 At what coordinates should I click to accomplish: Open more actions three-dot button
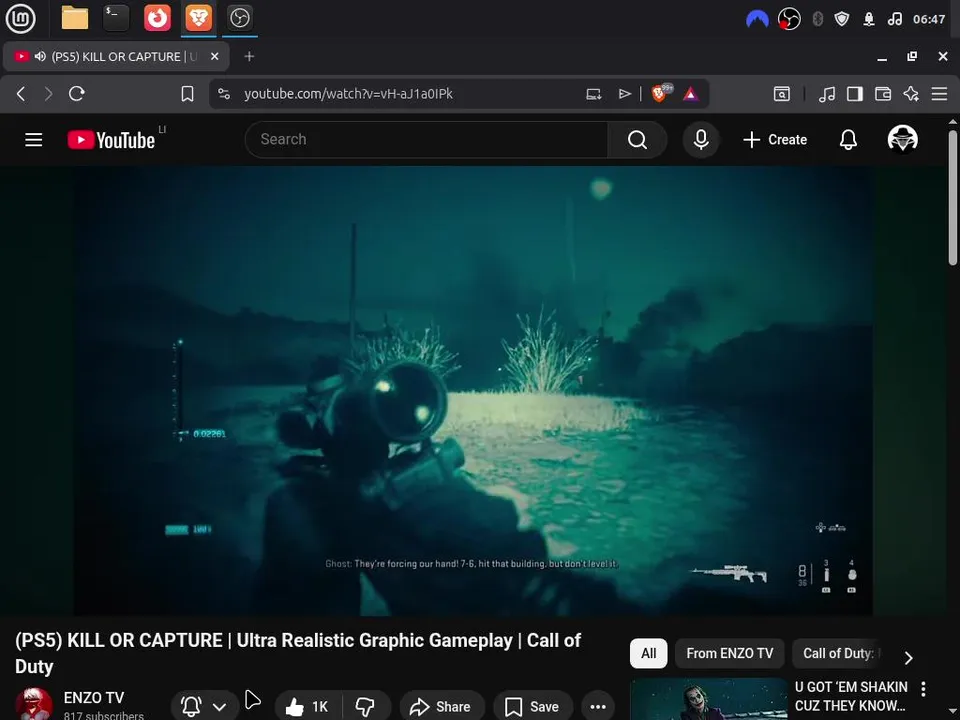[x=598, y=707]
